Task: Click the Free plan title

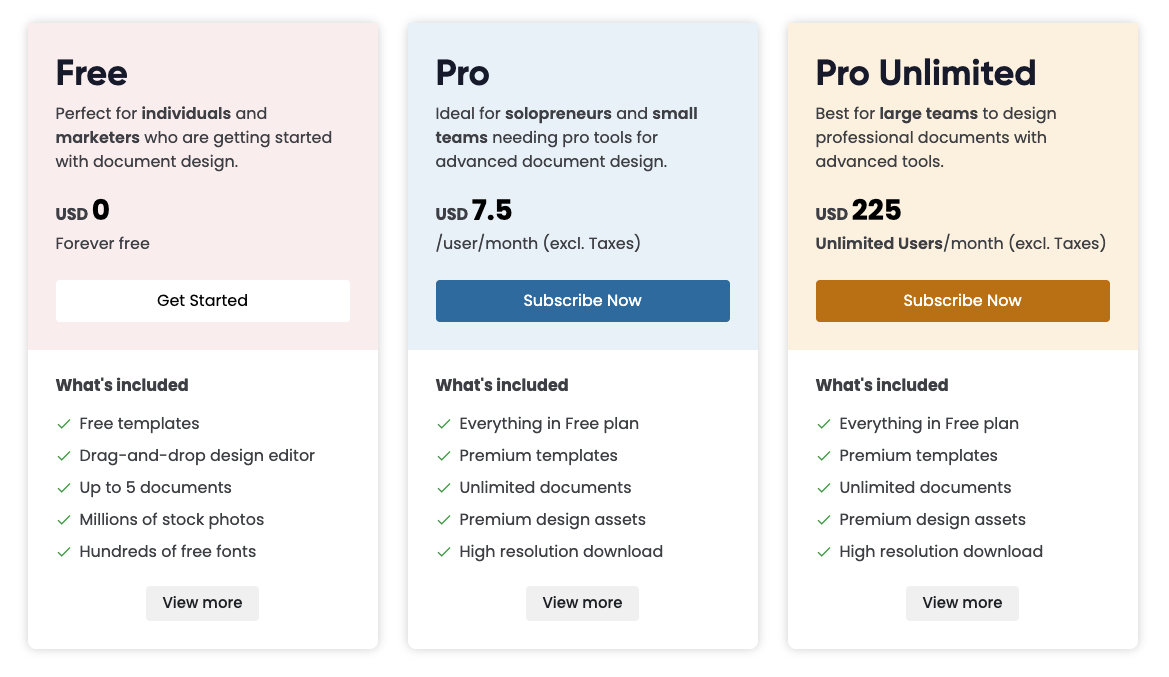Action: tap(92, 73)
